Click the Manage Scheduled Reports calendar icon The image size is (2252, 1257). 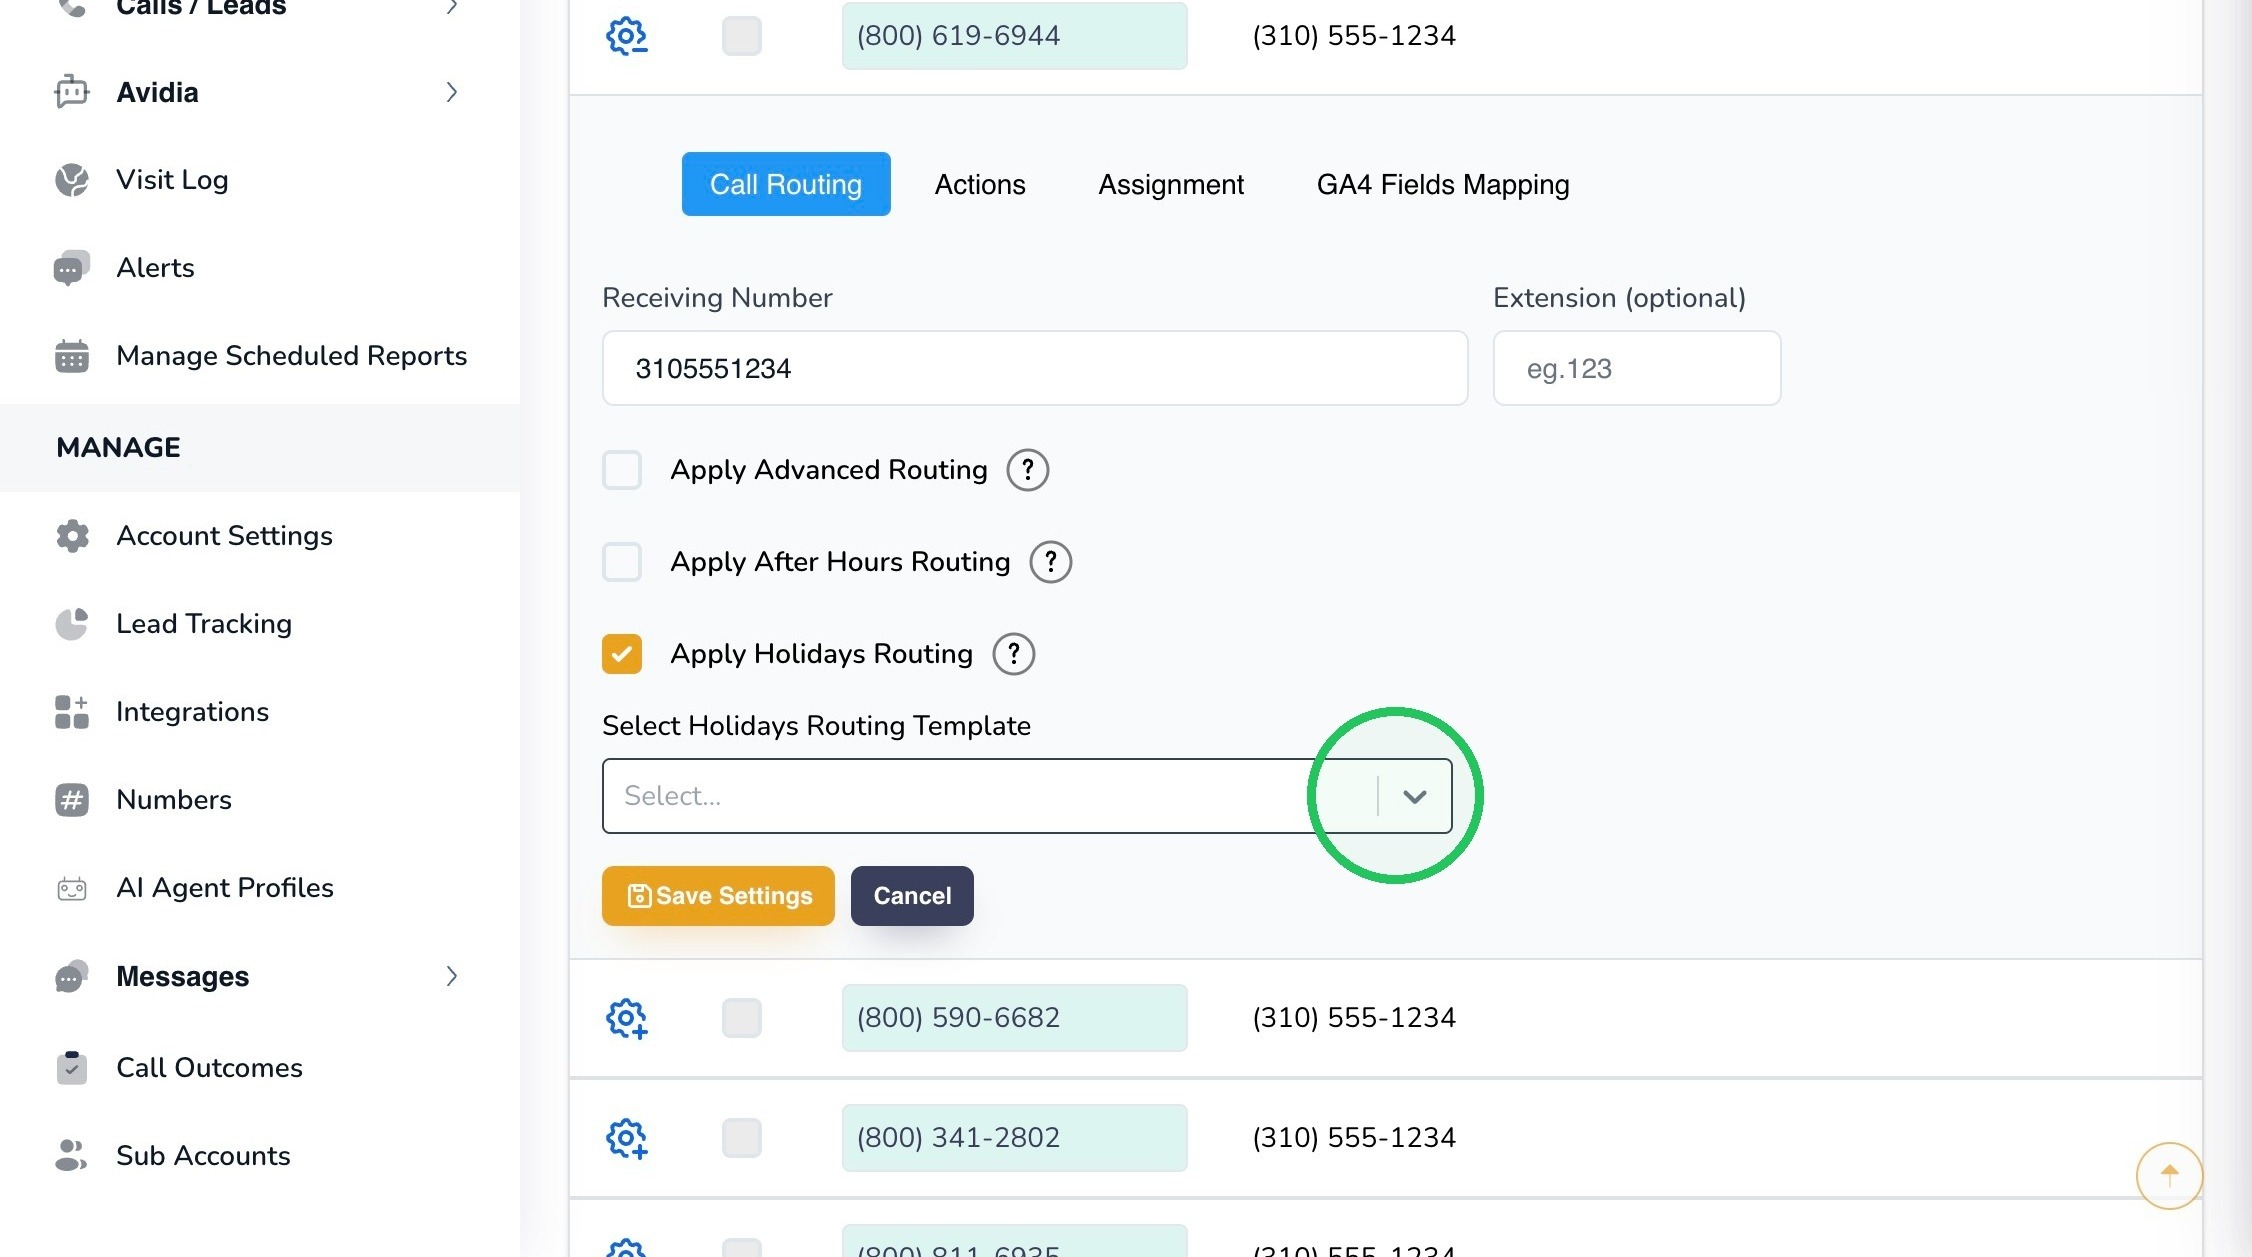72,356
